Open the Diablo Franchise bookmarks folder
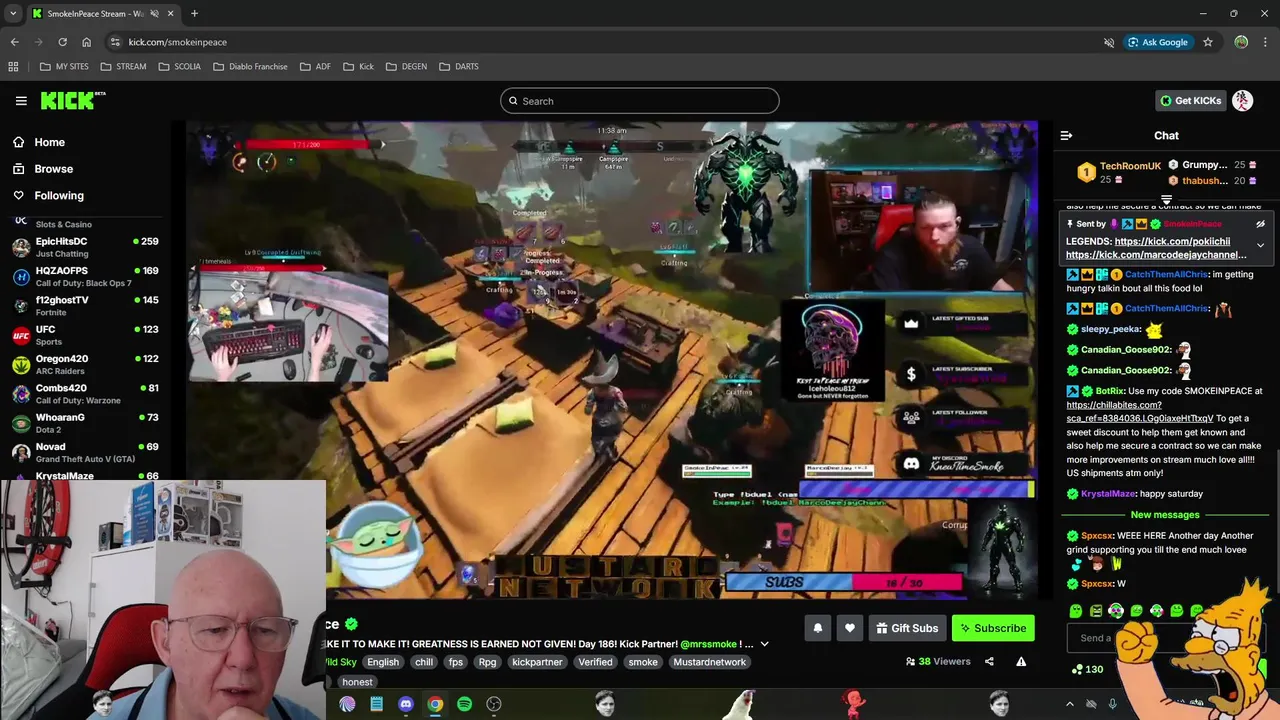 [x=249, y=66]
